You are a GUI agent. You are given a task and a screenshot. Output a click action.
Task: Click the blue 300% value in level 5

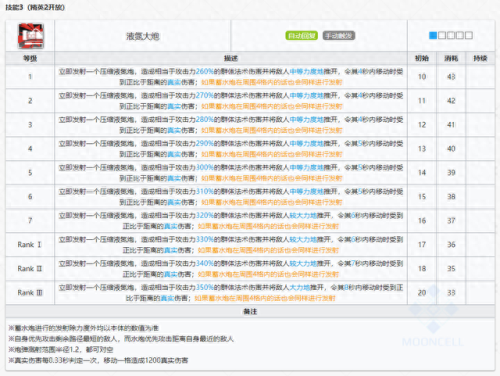[x=205, y=167]
